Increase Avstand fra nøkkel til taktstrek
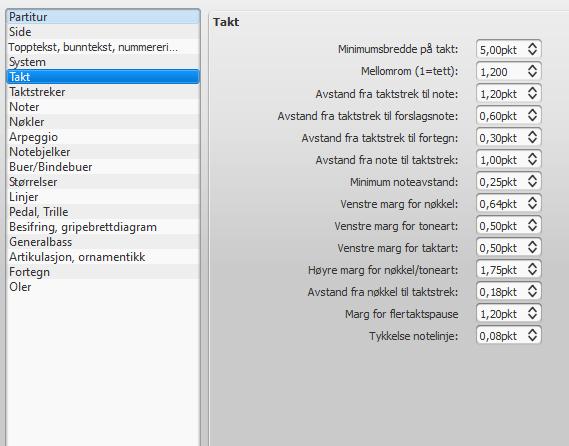The image size is (569, 446). tap(532, 288)
